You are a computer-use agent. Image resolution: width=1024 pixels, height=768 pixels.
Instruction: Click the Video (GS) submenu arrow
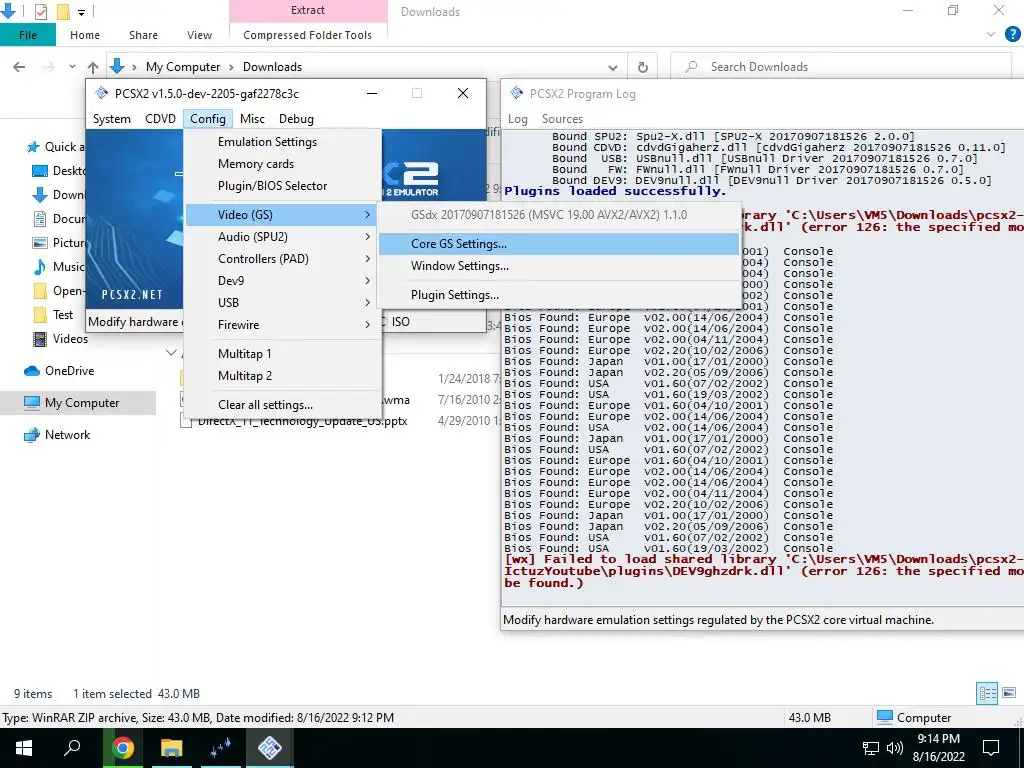(x=368, y=215)
